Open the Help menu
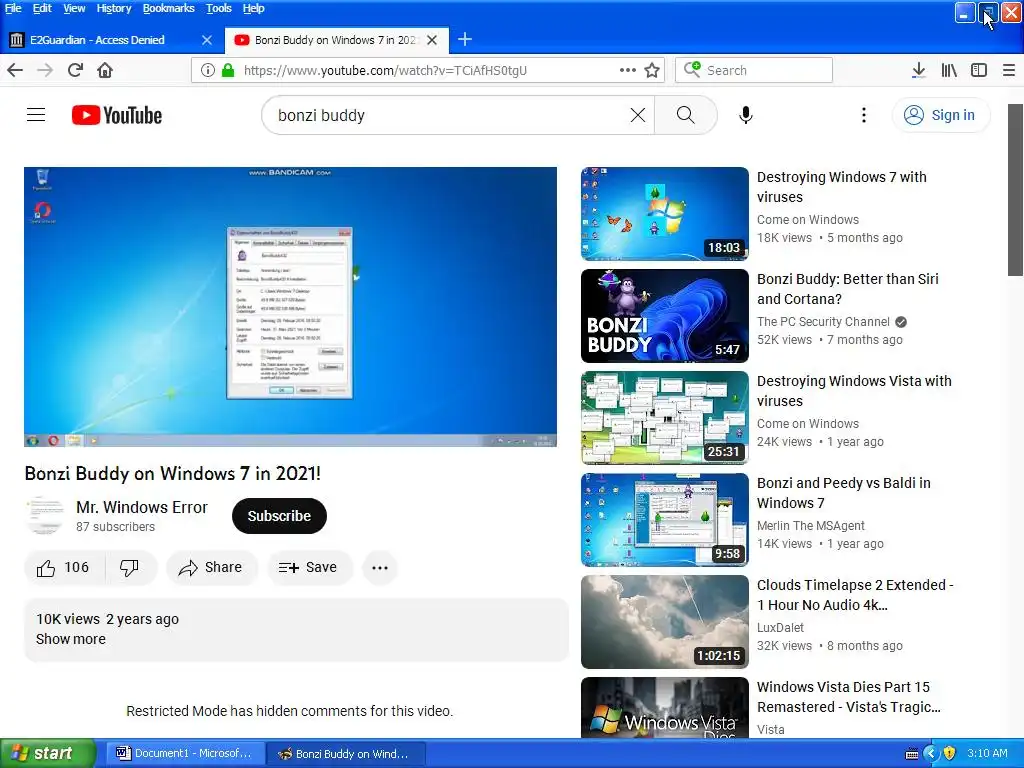 [x=253, y=8]
